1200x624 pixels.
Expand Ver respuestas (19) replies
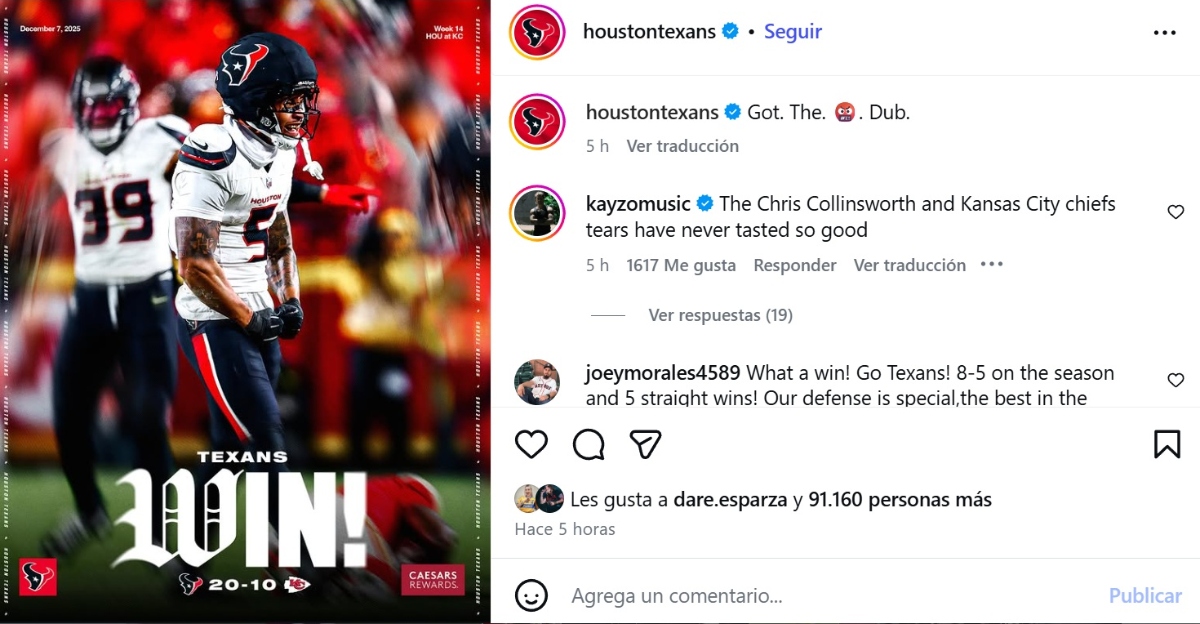click(x=720, y=315)
